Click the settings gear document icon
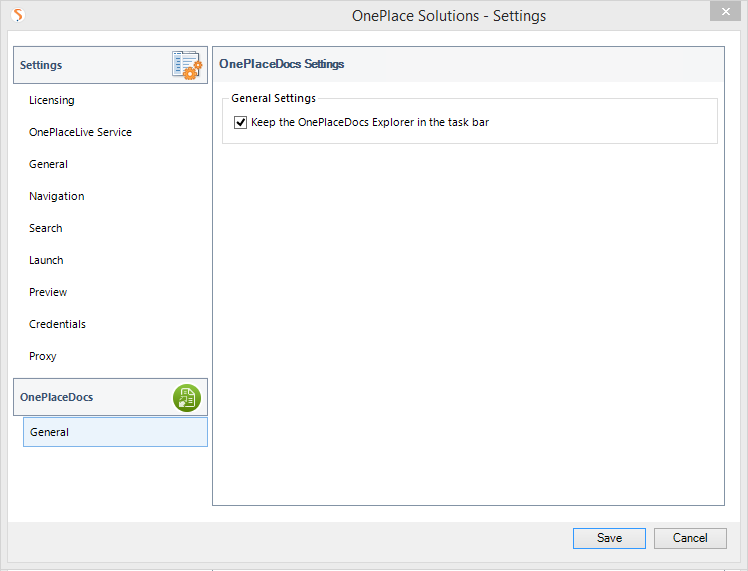748x571 pixels. [187, 65]
